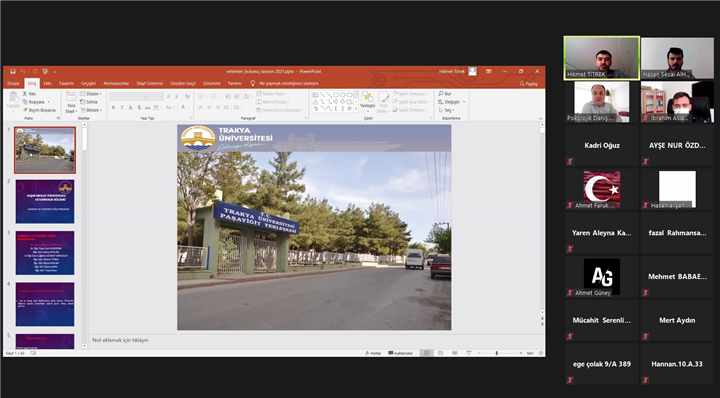Click the Paylaş share button
The image size is (720, 398).
pyautogui.click(x=529, y=84)
